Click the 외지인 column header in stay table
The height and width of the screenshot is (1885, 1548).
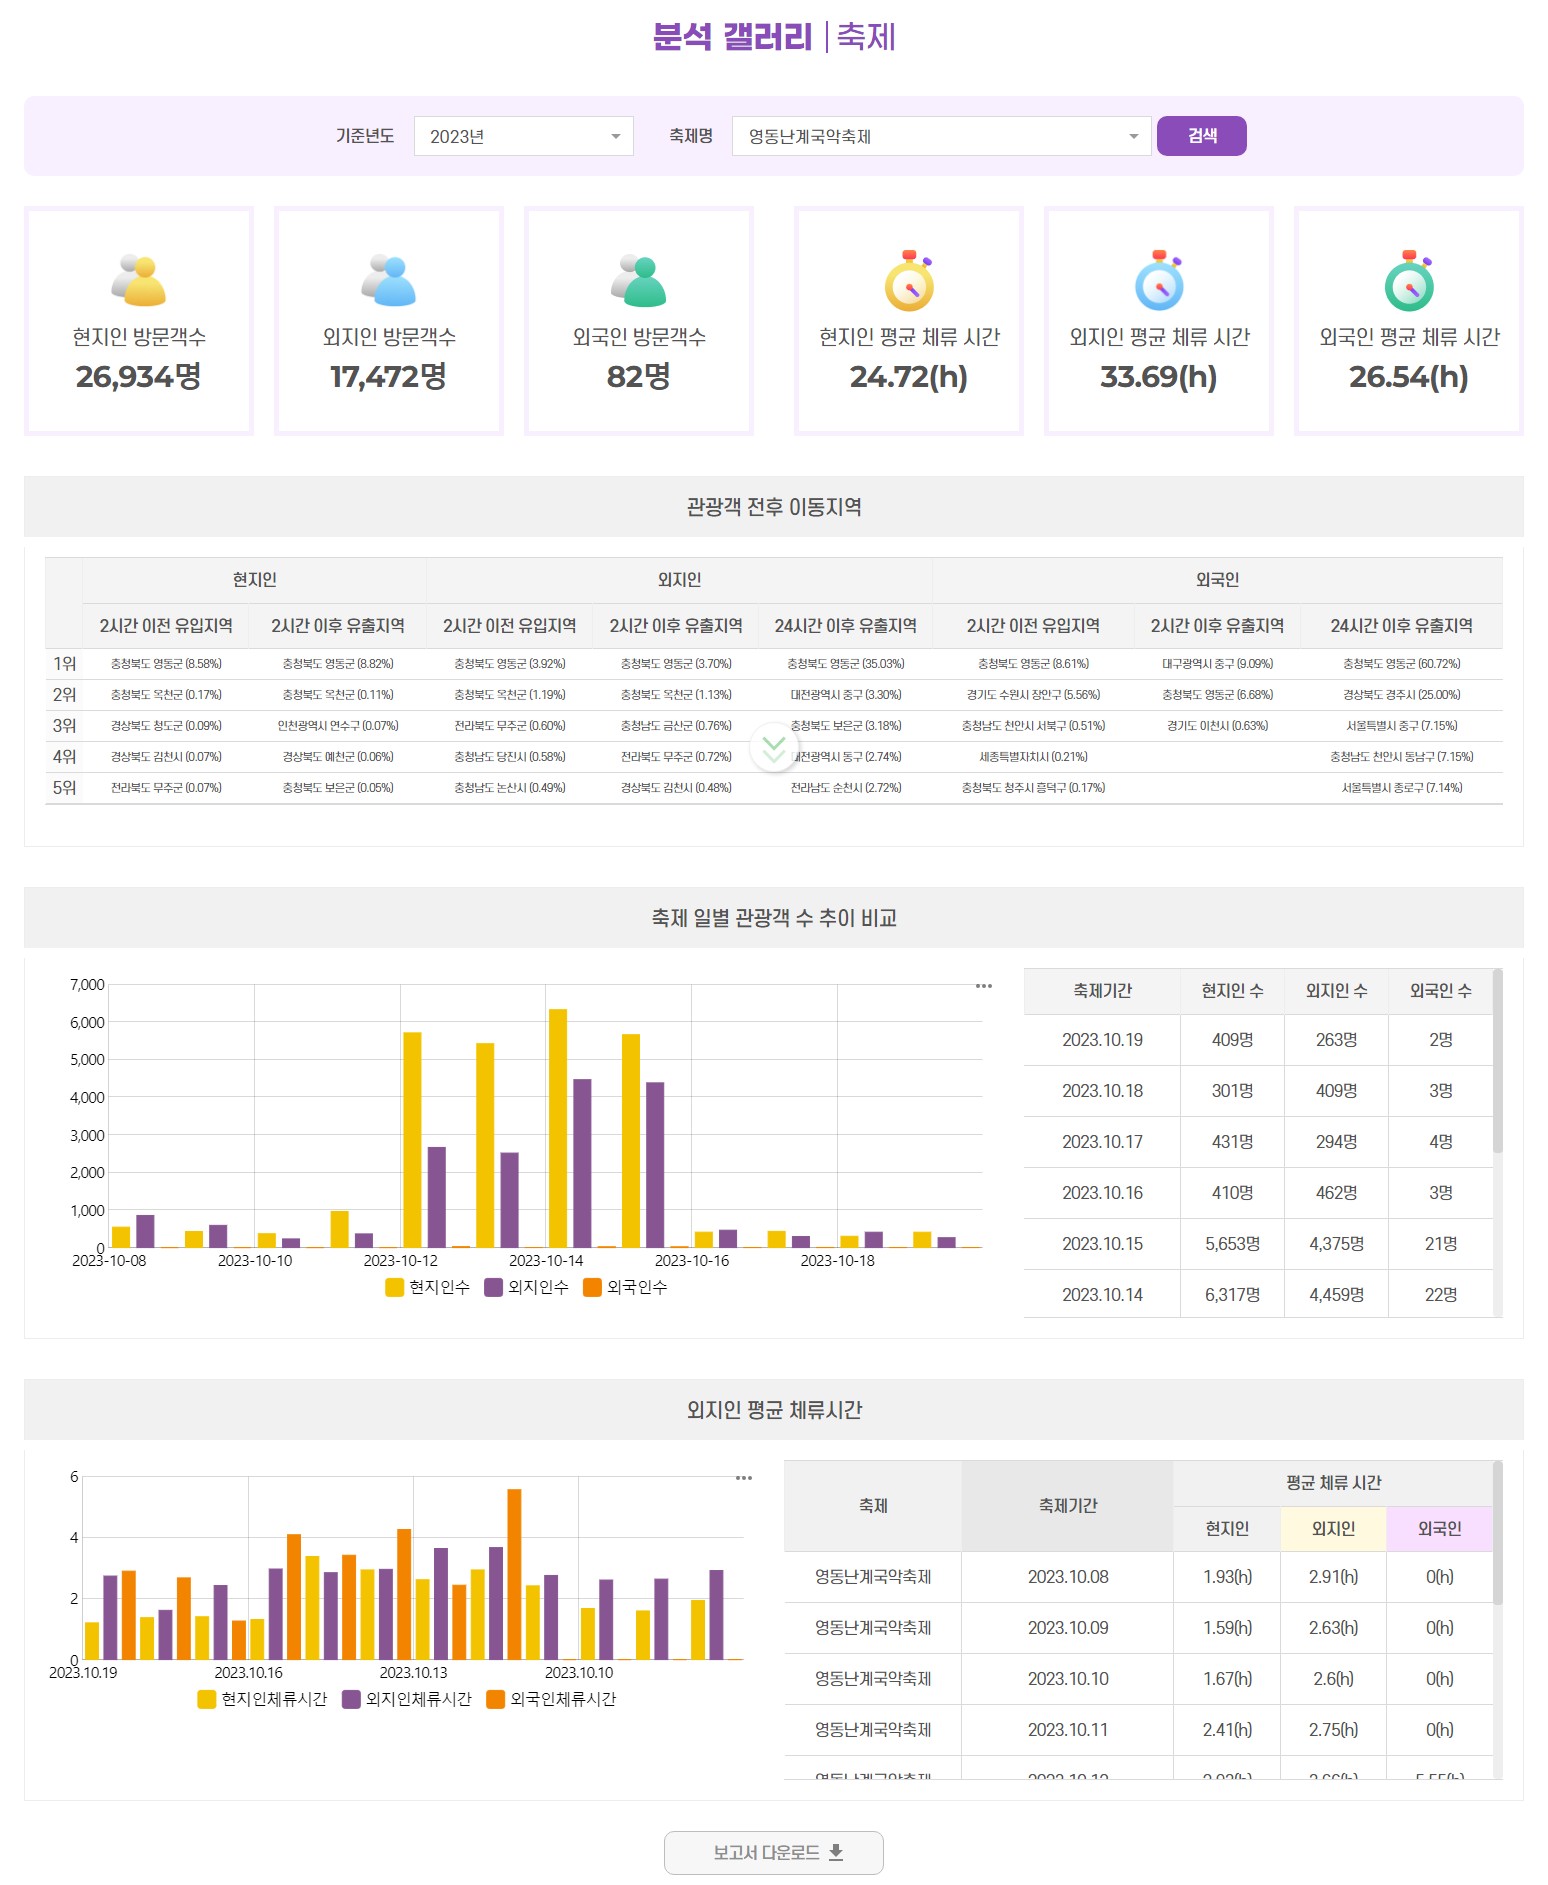[1333, 1528]
